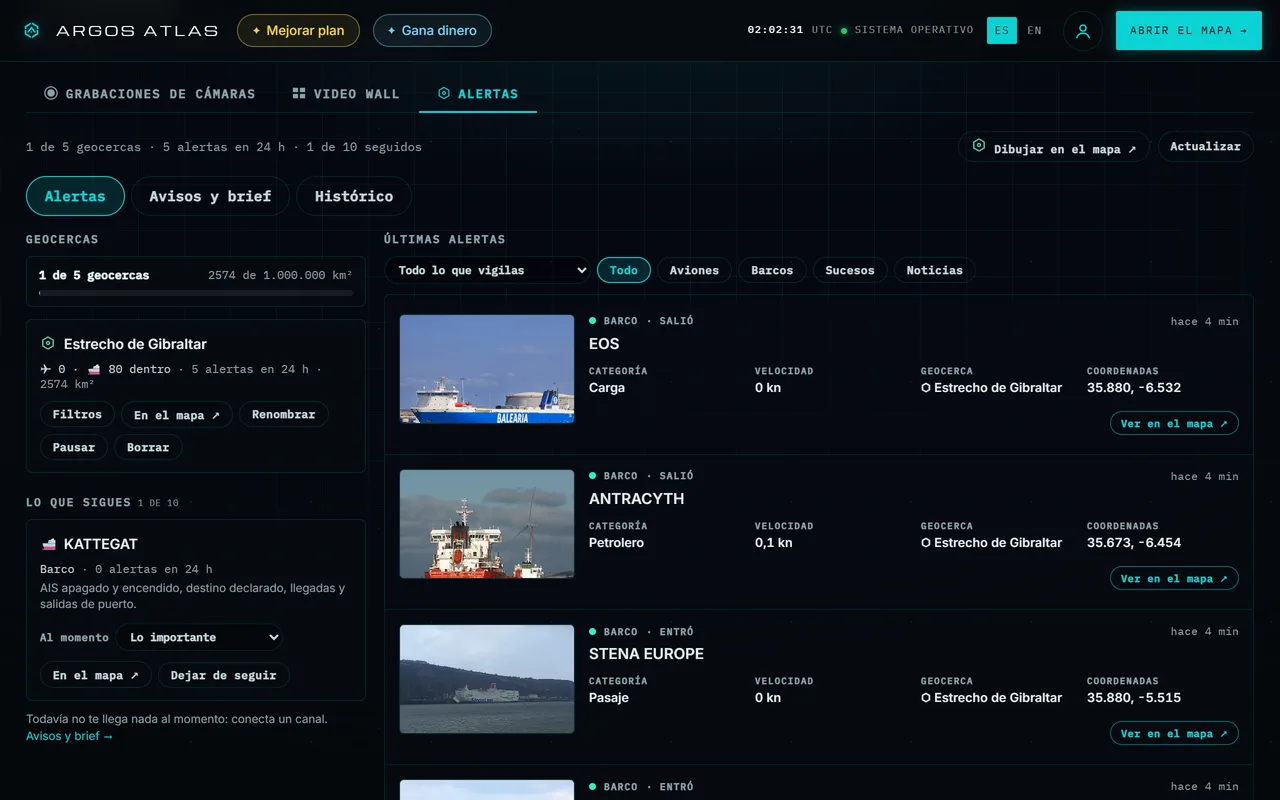Filter alerts by Sucesos
The image size is (1280, 800).
click(x=850, y=270)
